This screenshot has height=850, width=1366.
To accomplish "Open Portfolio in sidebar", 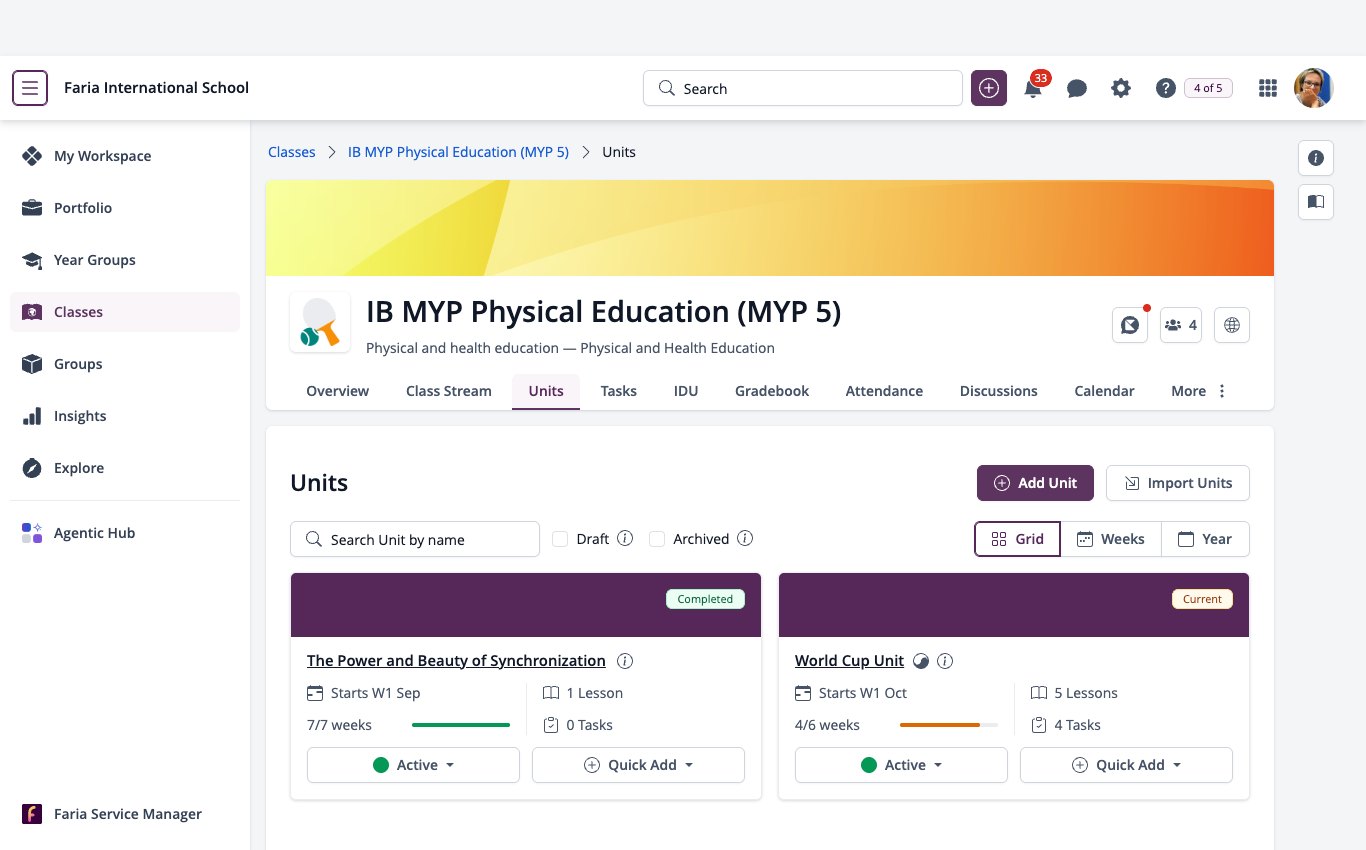I will (x=125, y=208).
